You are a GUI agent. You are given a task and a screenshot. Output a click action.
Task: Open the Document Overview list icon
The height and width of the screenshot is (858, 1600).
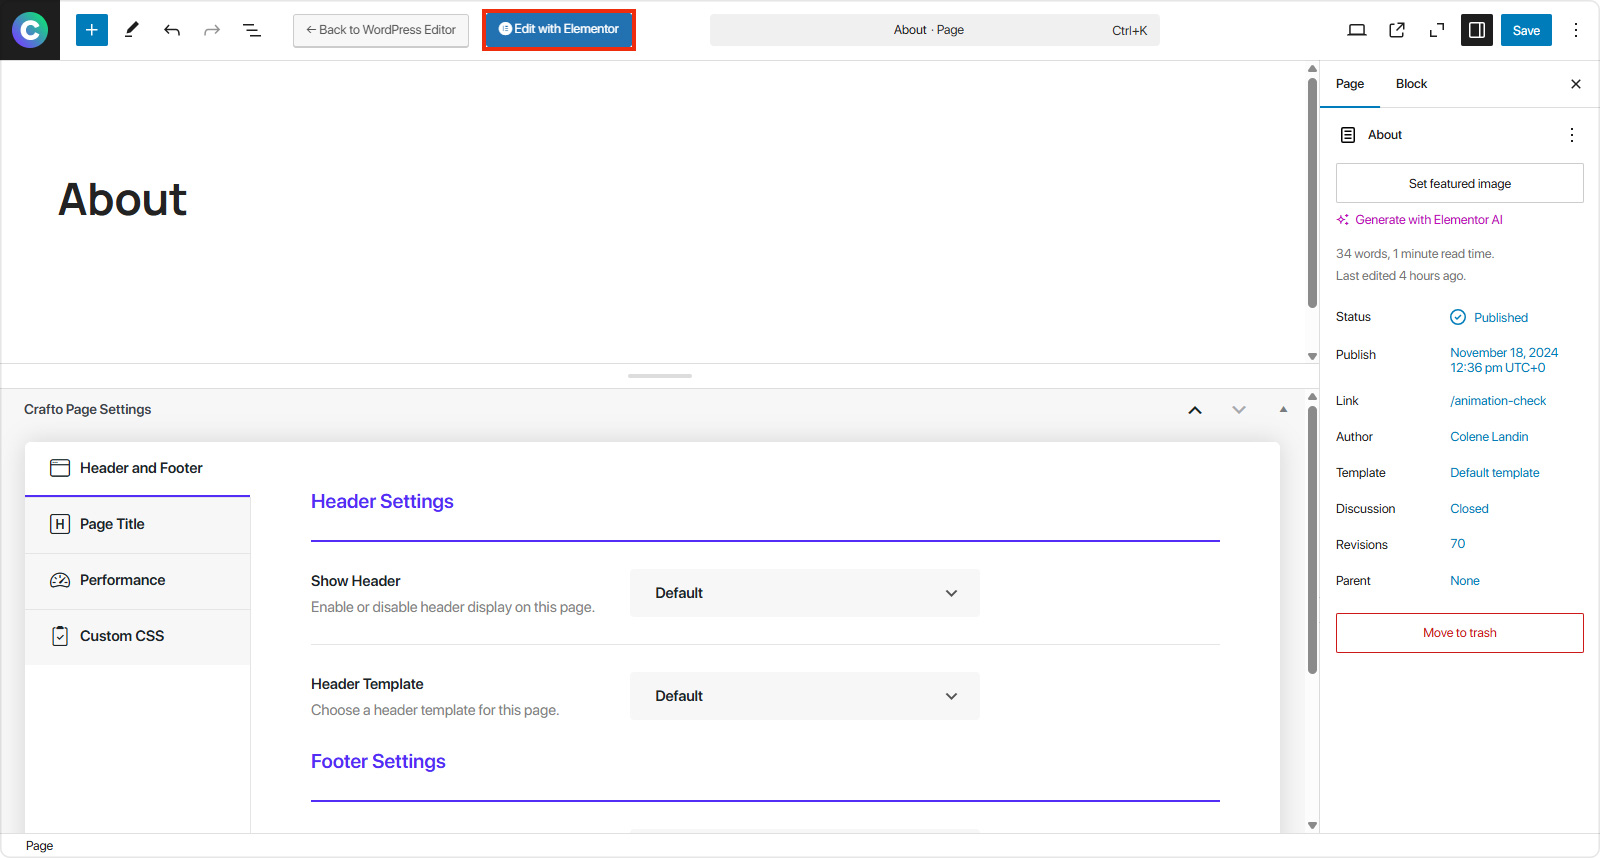point(252,30)
